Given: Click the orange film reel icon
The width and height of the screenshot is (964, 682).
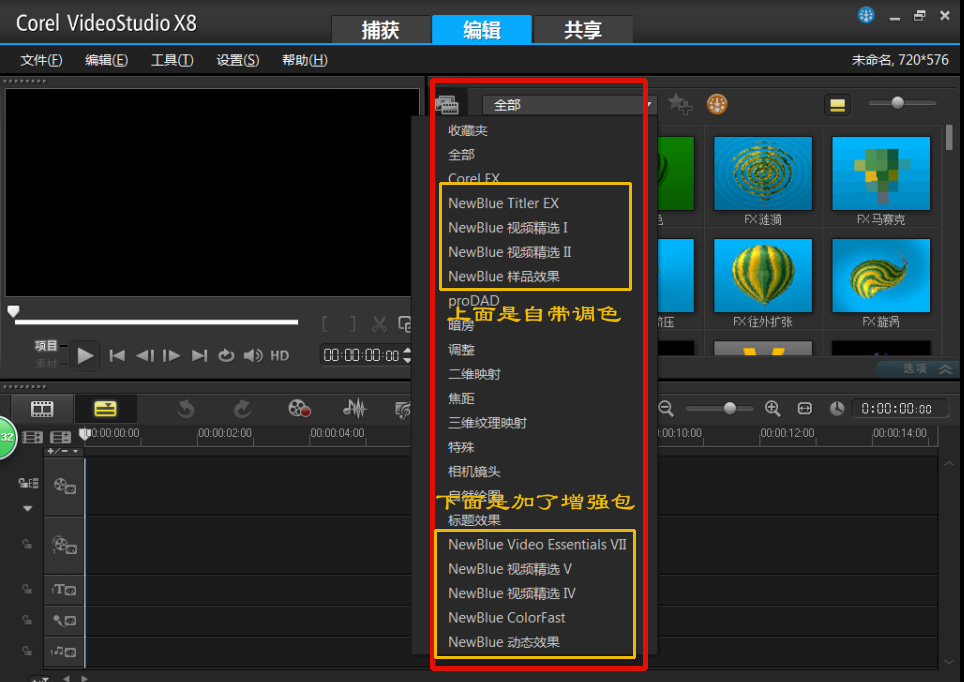Looking at the screenshot, I should tap(717, 104).
